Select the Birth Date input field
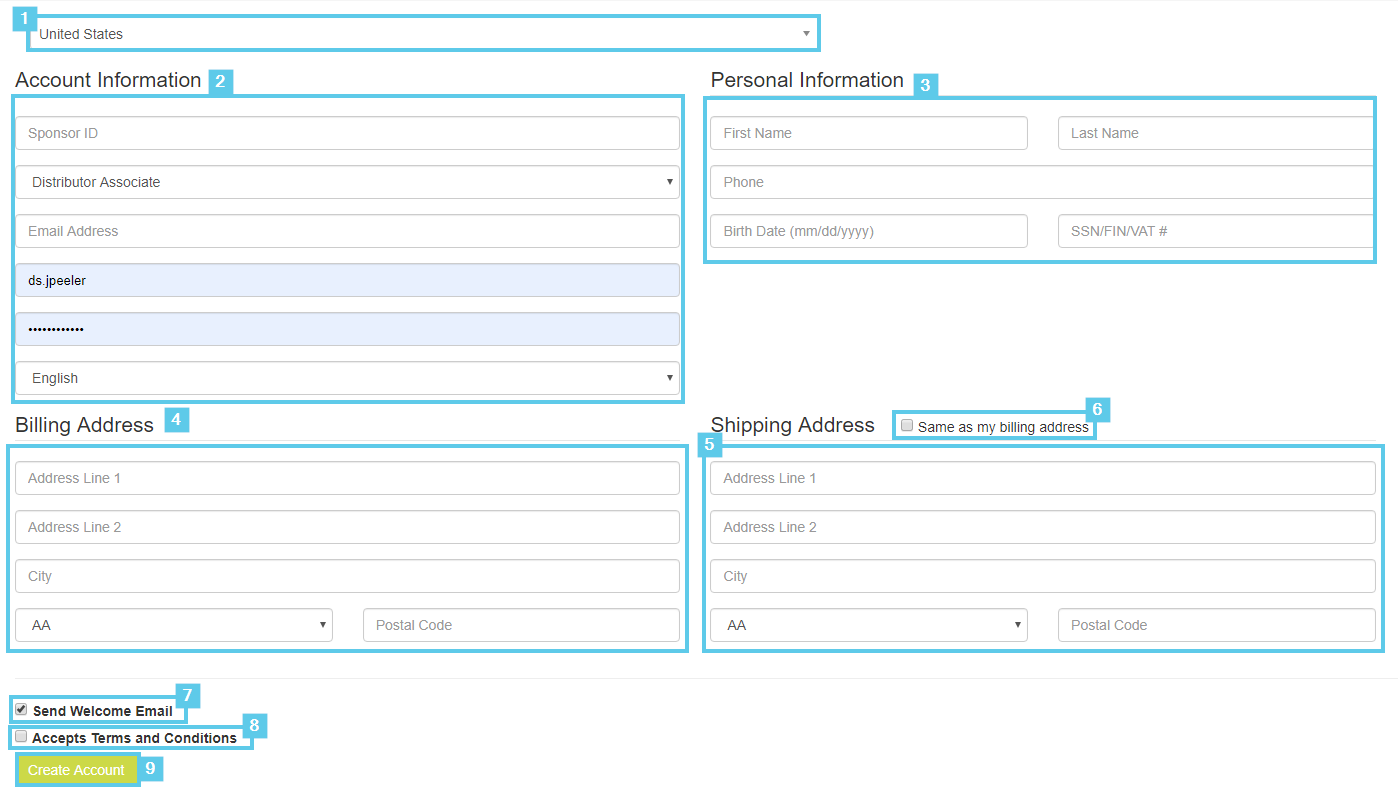The height and width of the screenshot is (801, 1398). pyautogui.click(x=868, y=231)
